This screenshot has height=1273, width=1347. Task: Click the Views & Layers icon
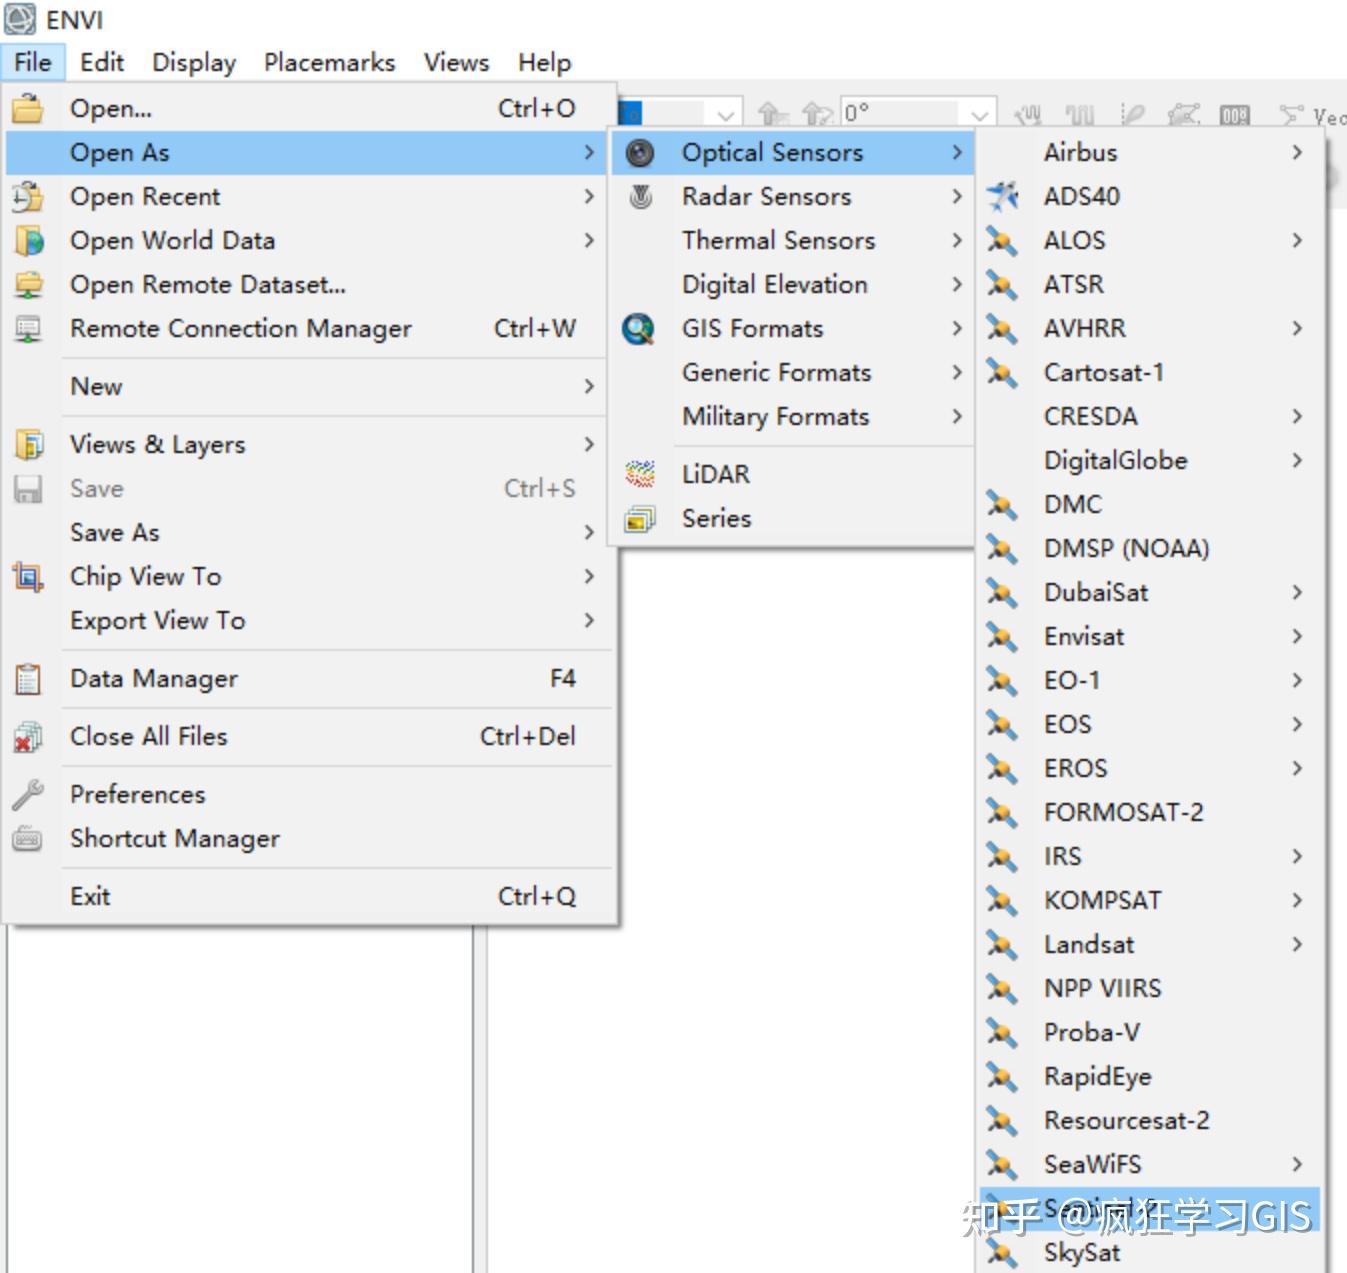click(28, 444)
